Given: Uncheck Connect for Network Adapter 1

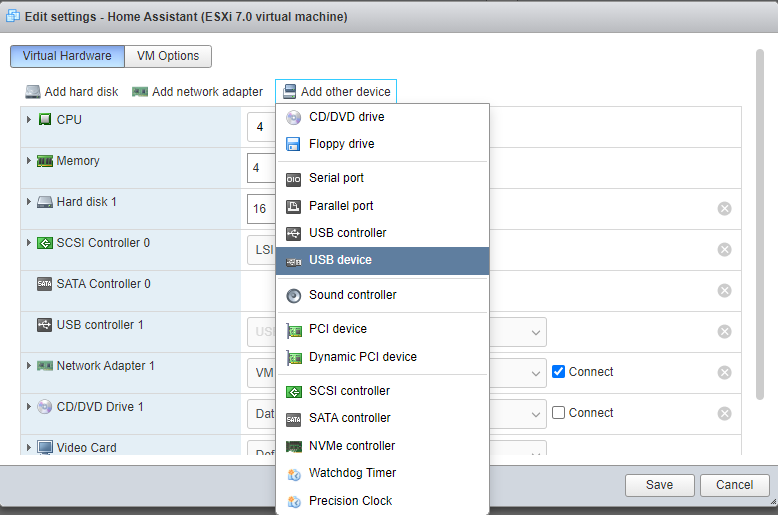Looking at the screenshot, I should click(x=558, y=372).
